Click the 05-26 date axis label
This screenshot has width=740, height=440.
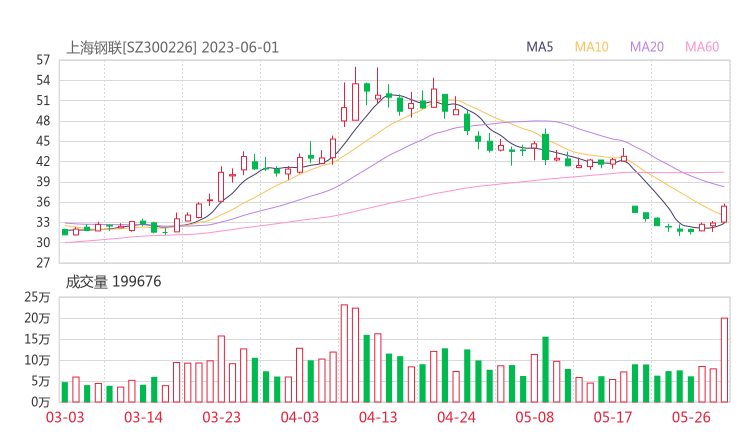tap(691, 417)
